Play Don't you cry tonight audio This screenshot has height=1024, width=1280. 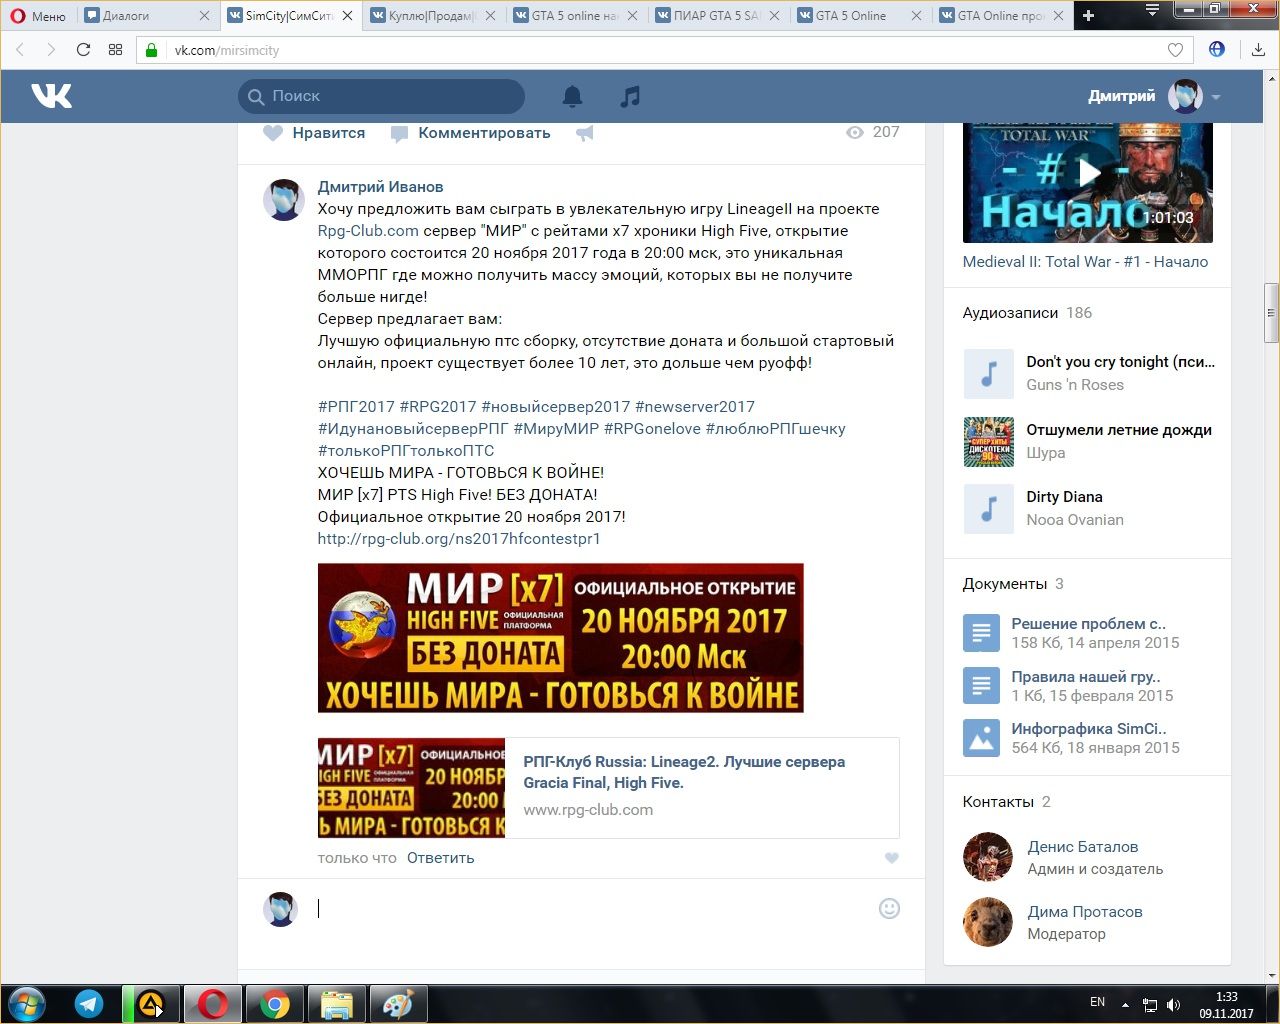click(x=988, y=373)
